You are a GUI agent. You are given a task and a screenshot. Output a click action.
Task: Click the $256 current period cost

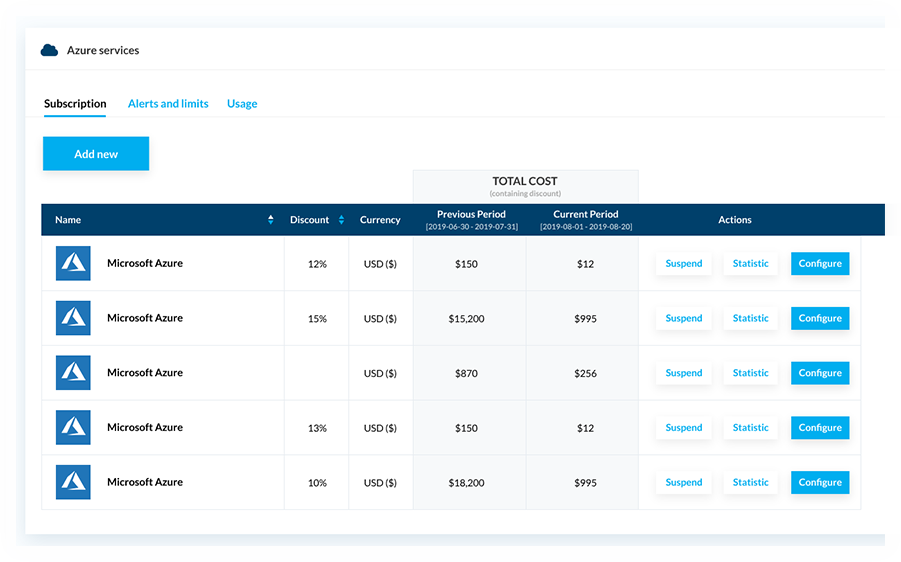click(585, 373)
